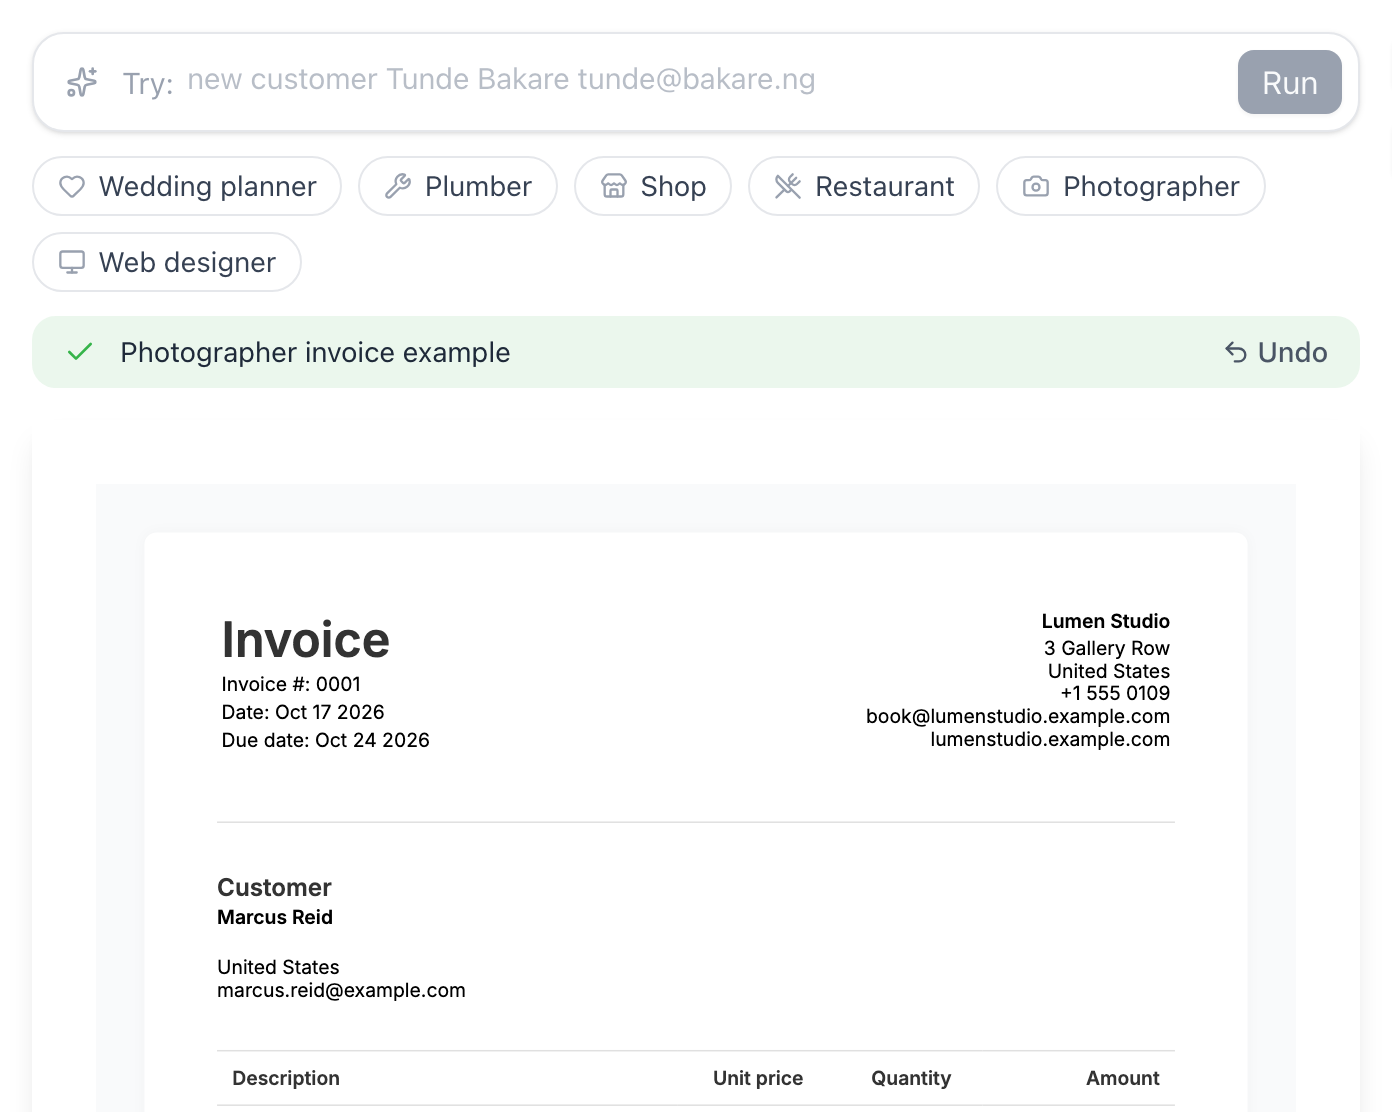This screenshot has width=1392, height=1112.
Task: Choose the Wedding planner example
Action: [x=187, y=187]
